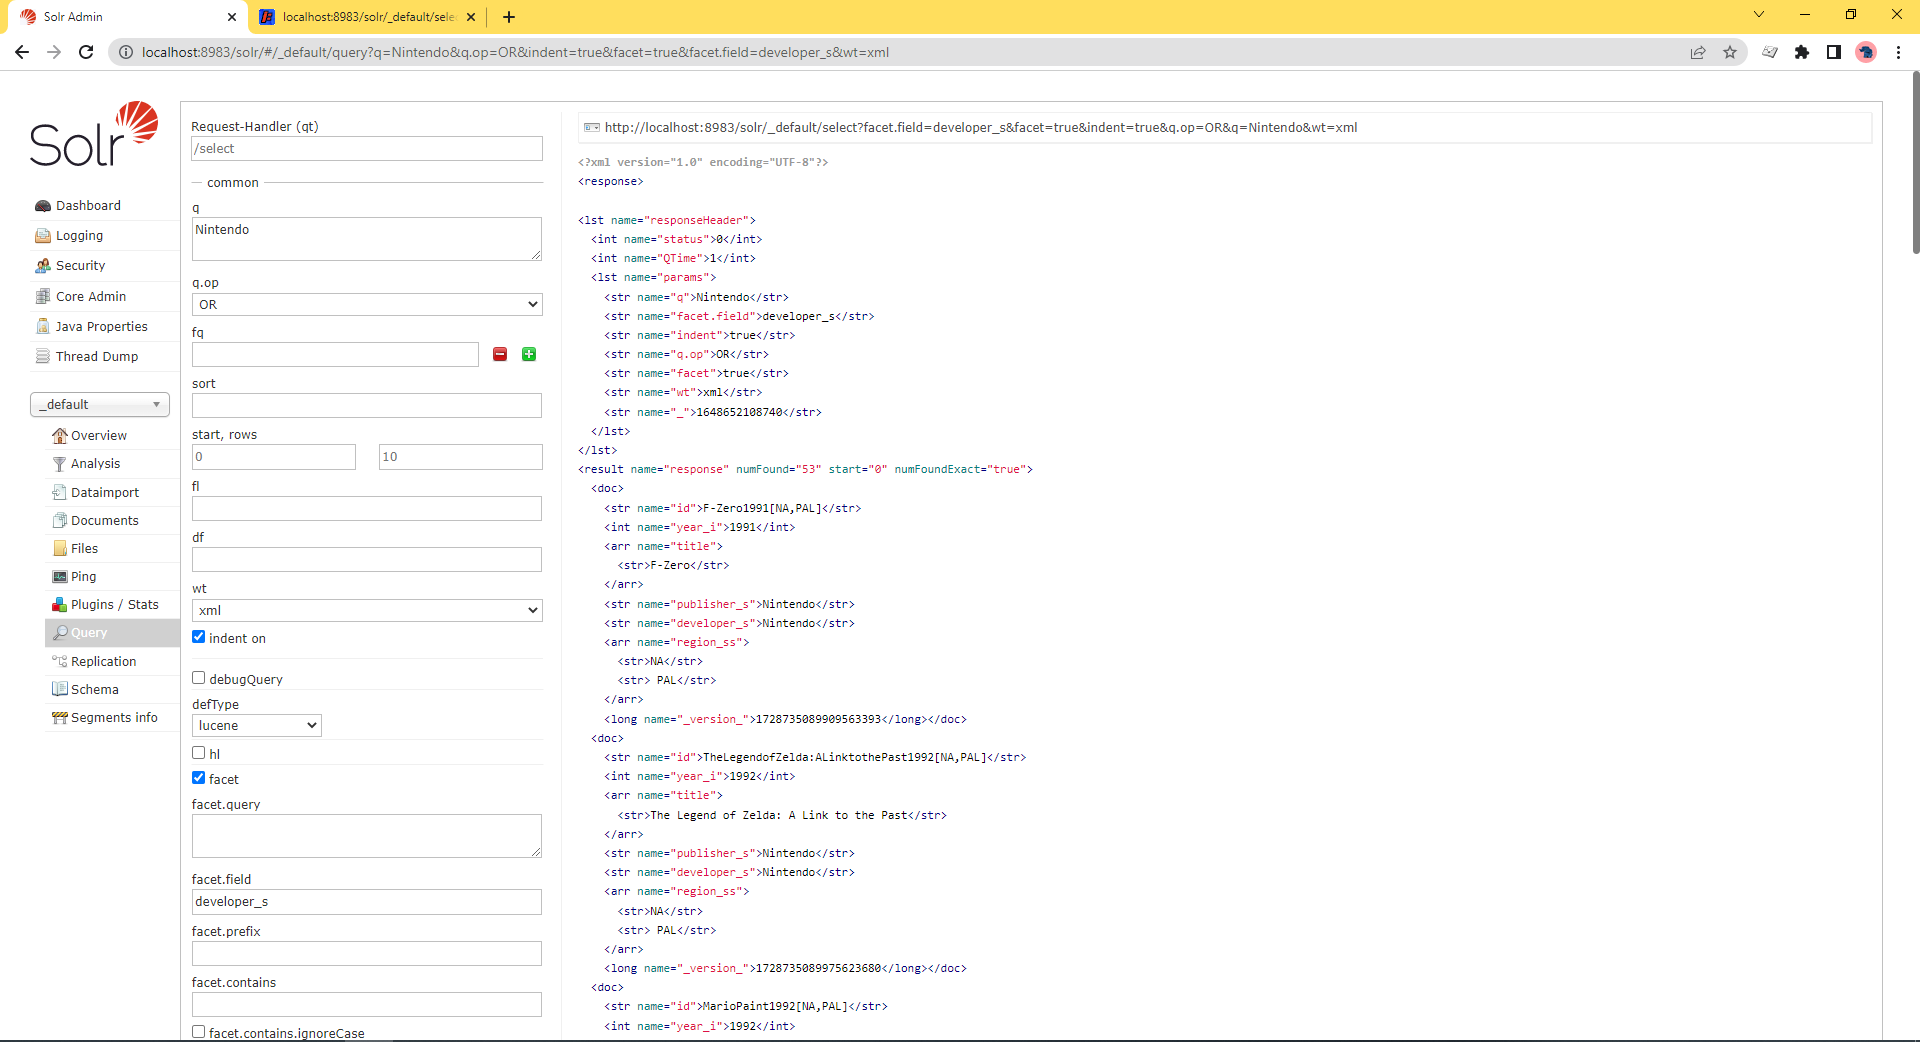
Task: Open the Analysis funnel icon
Action: (60, 464)
